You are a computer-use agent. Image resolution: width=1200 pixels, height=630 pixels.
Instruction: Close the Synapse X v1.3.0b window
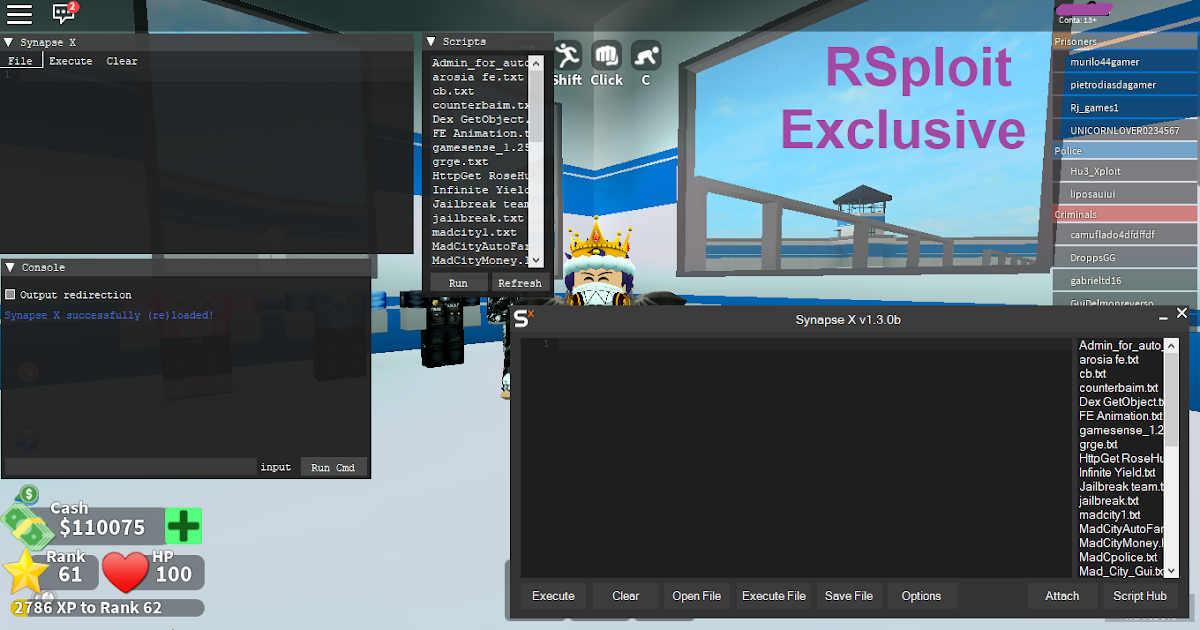(x=1182, y=314)
